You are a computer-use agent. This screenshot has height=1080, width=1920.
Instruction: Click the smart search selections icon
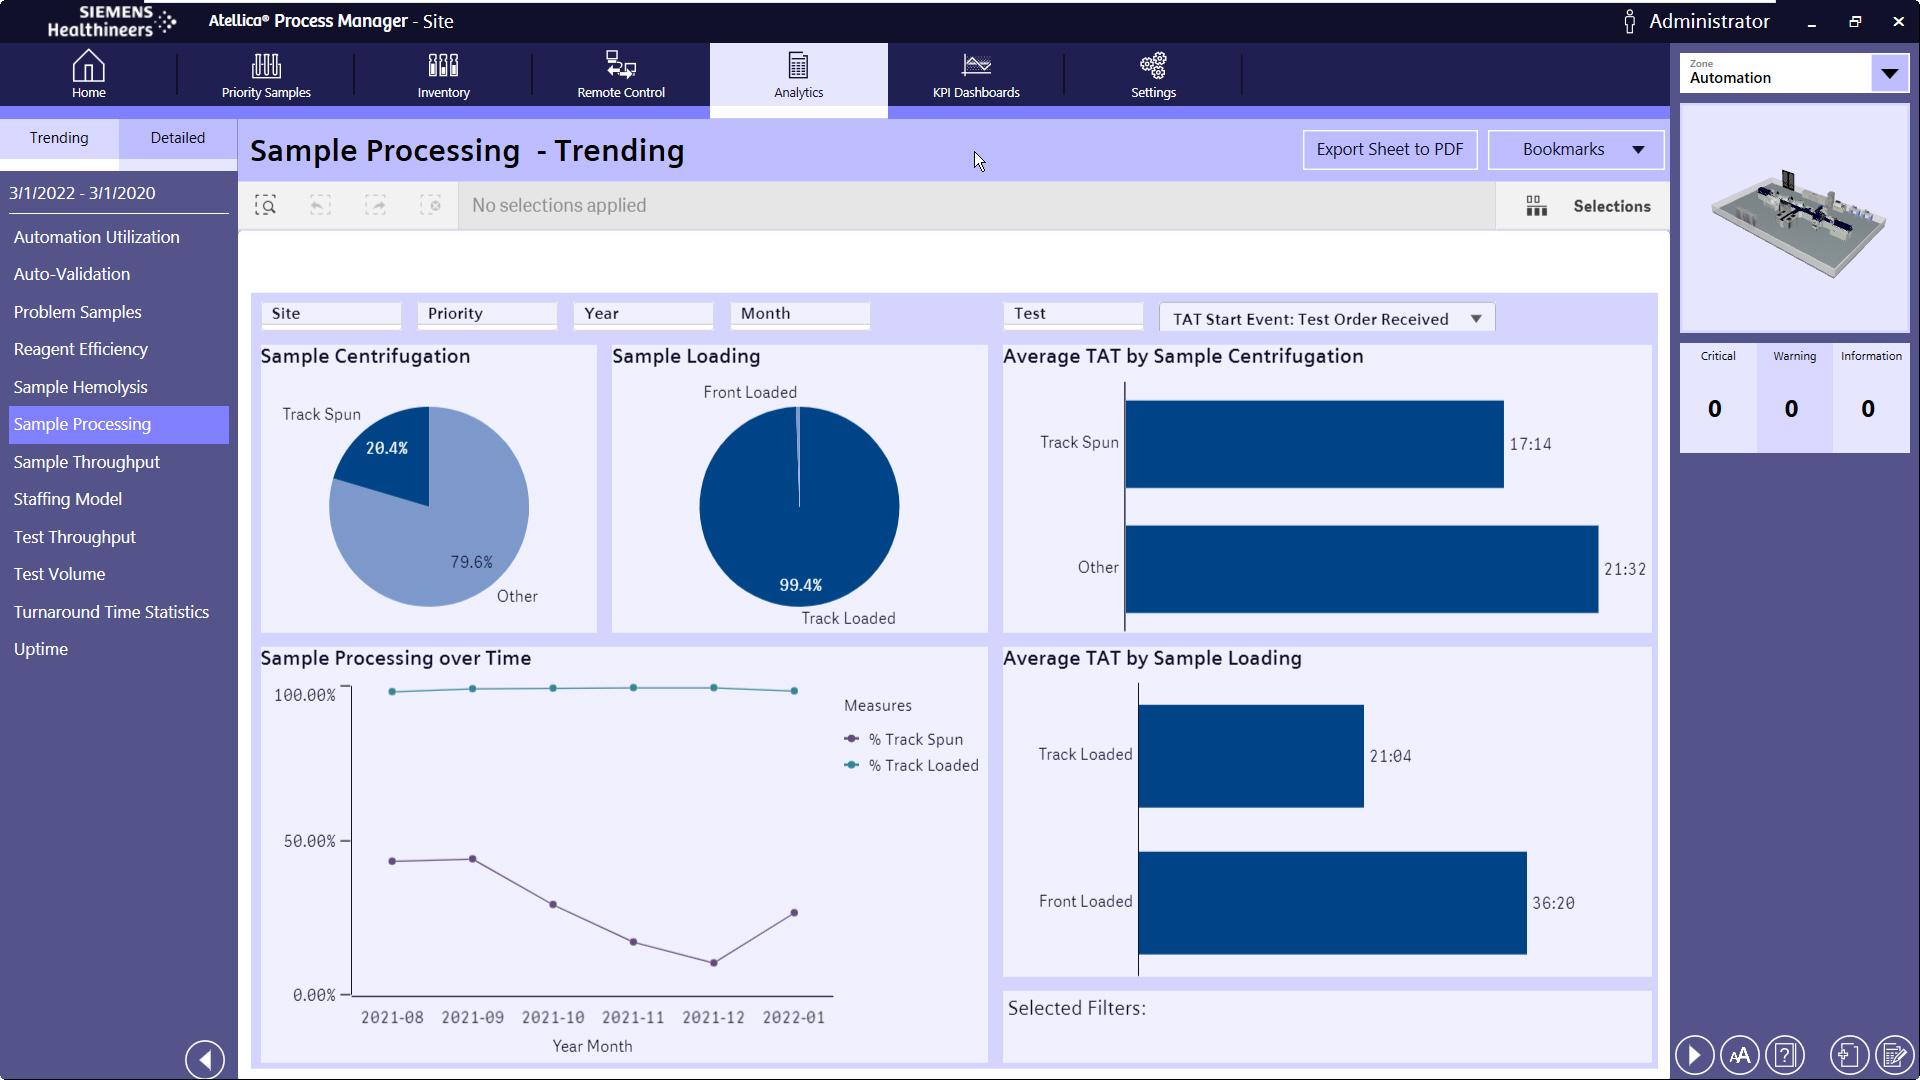[265, 206]
